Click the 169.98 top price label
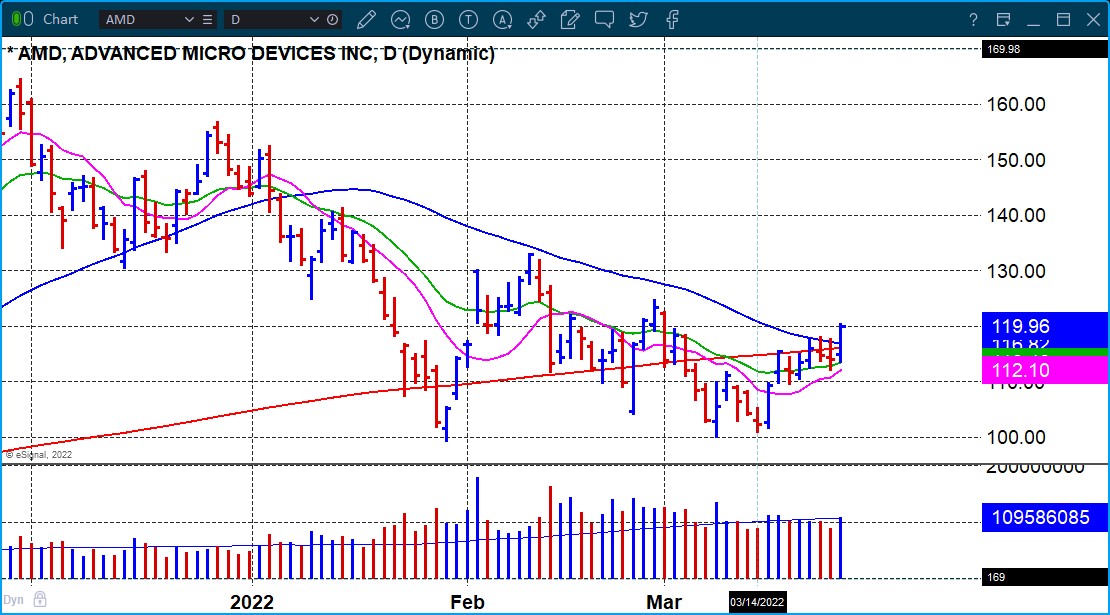 pyautogui.click(x=1045, y=49)
